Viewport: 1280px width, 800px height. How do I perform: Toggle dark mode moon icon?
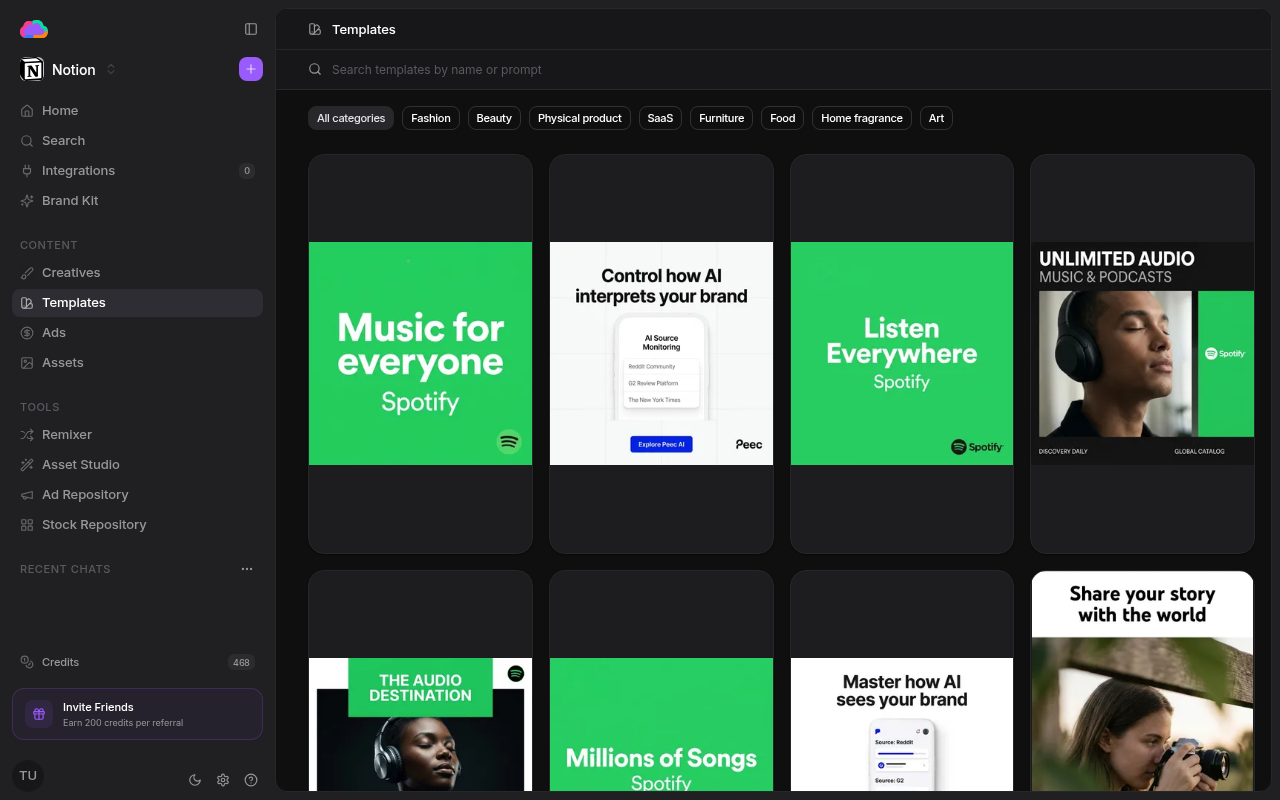[195, 780]
